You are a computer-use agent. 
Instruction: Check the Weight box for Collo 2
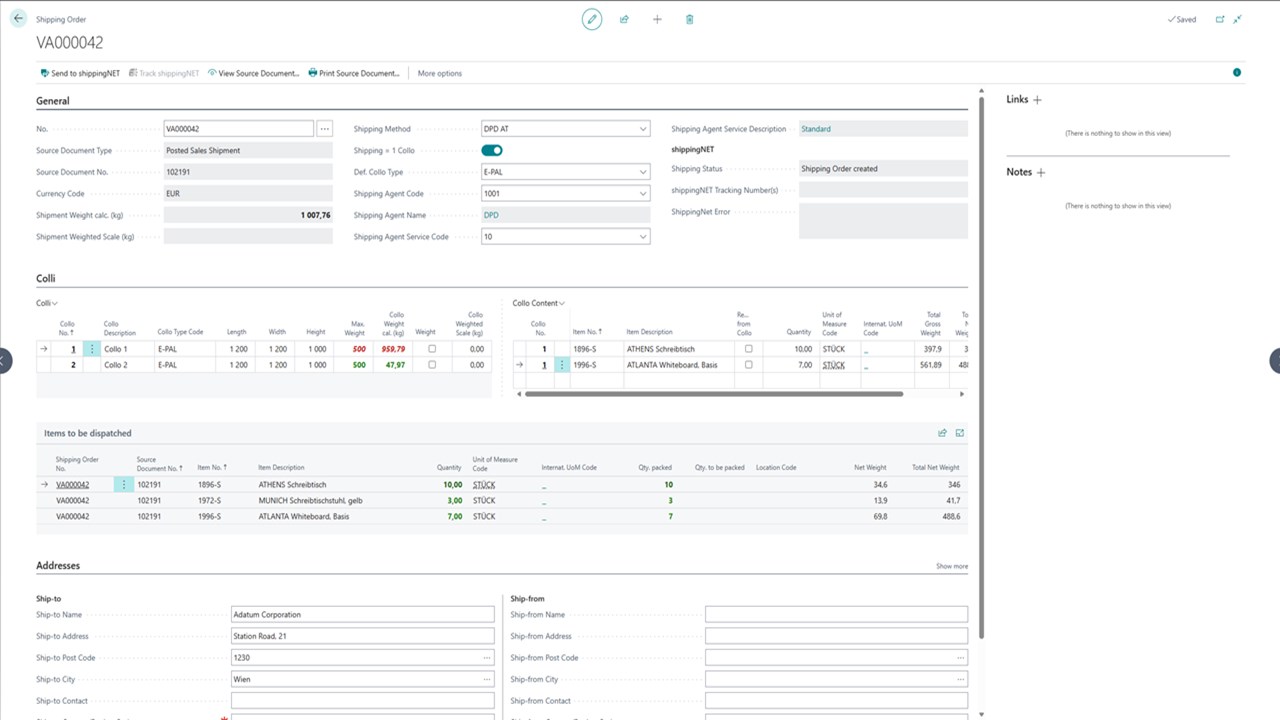(432, 365)
